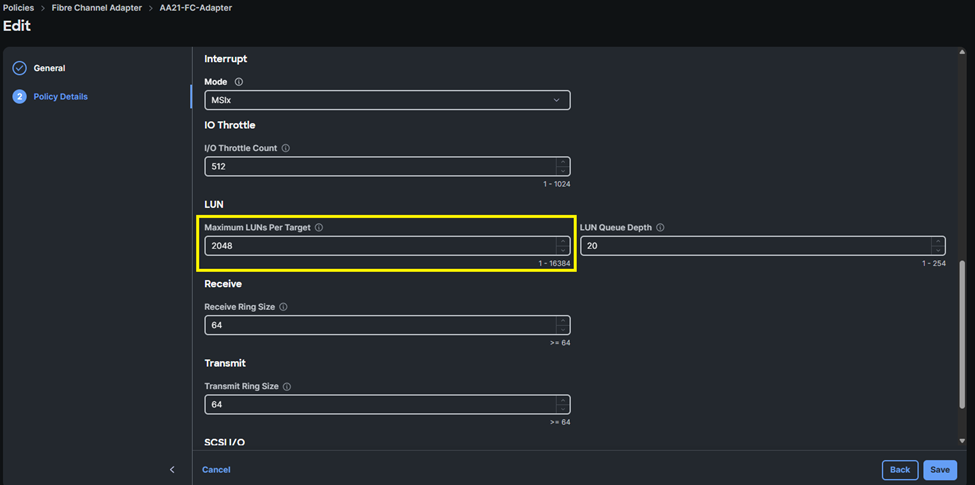Click info icon next to LUN Queue Depth
Screen dimensions: 975x485
click(x=660, y=228)
